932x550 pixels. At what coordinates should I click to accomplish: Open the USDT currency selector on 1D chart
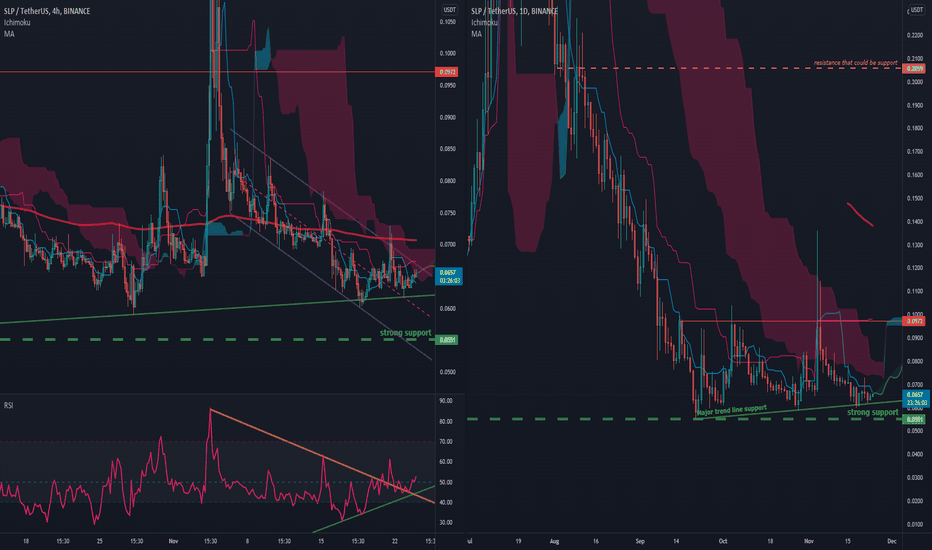(x=917, y=10)
